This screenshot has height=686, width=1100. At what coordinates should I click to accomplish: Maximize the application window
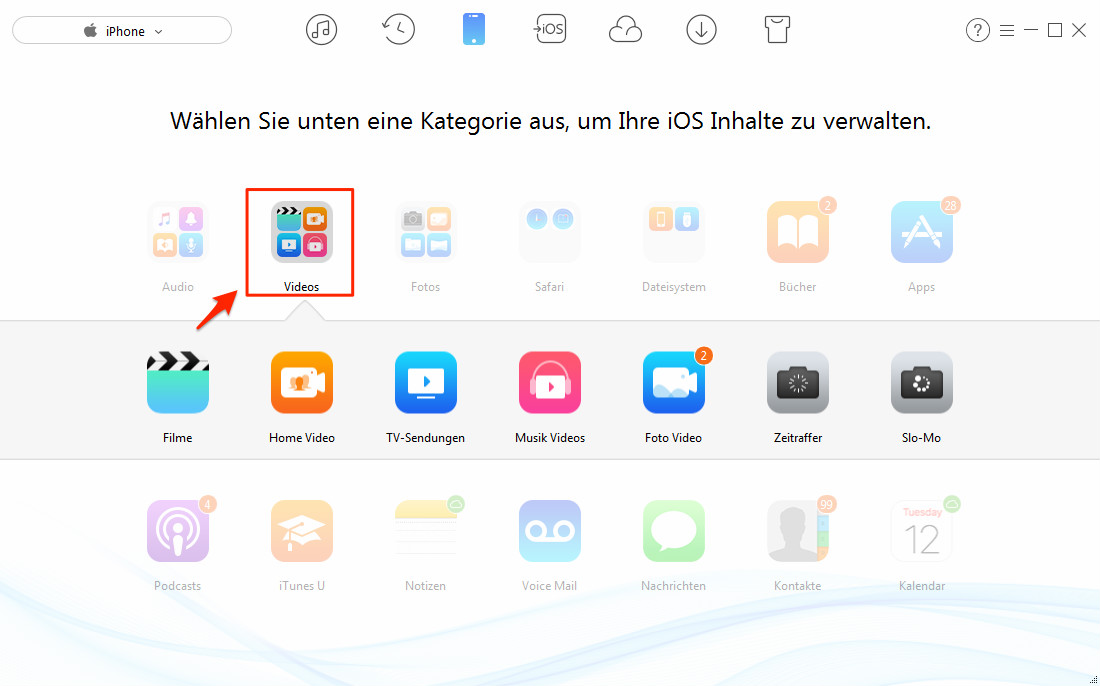tap(1054, 30)
